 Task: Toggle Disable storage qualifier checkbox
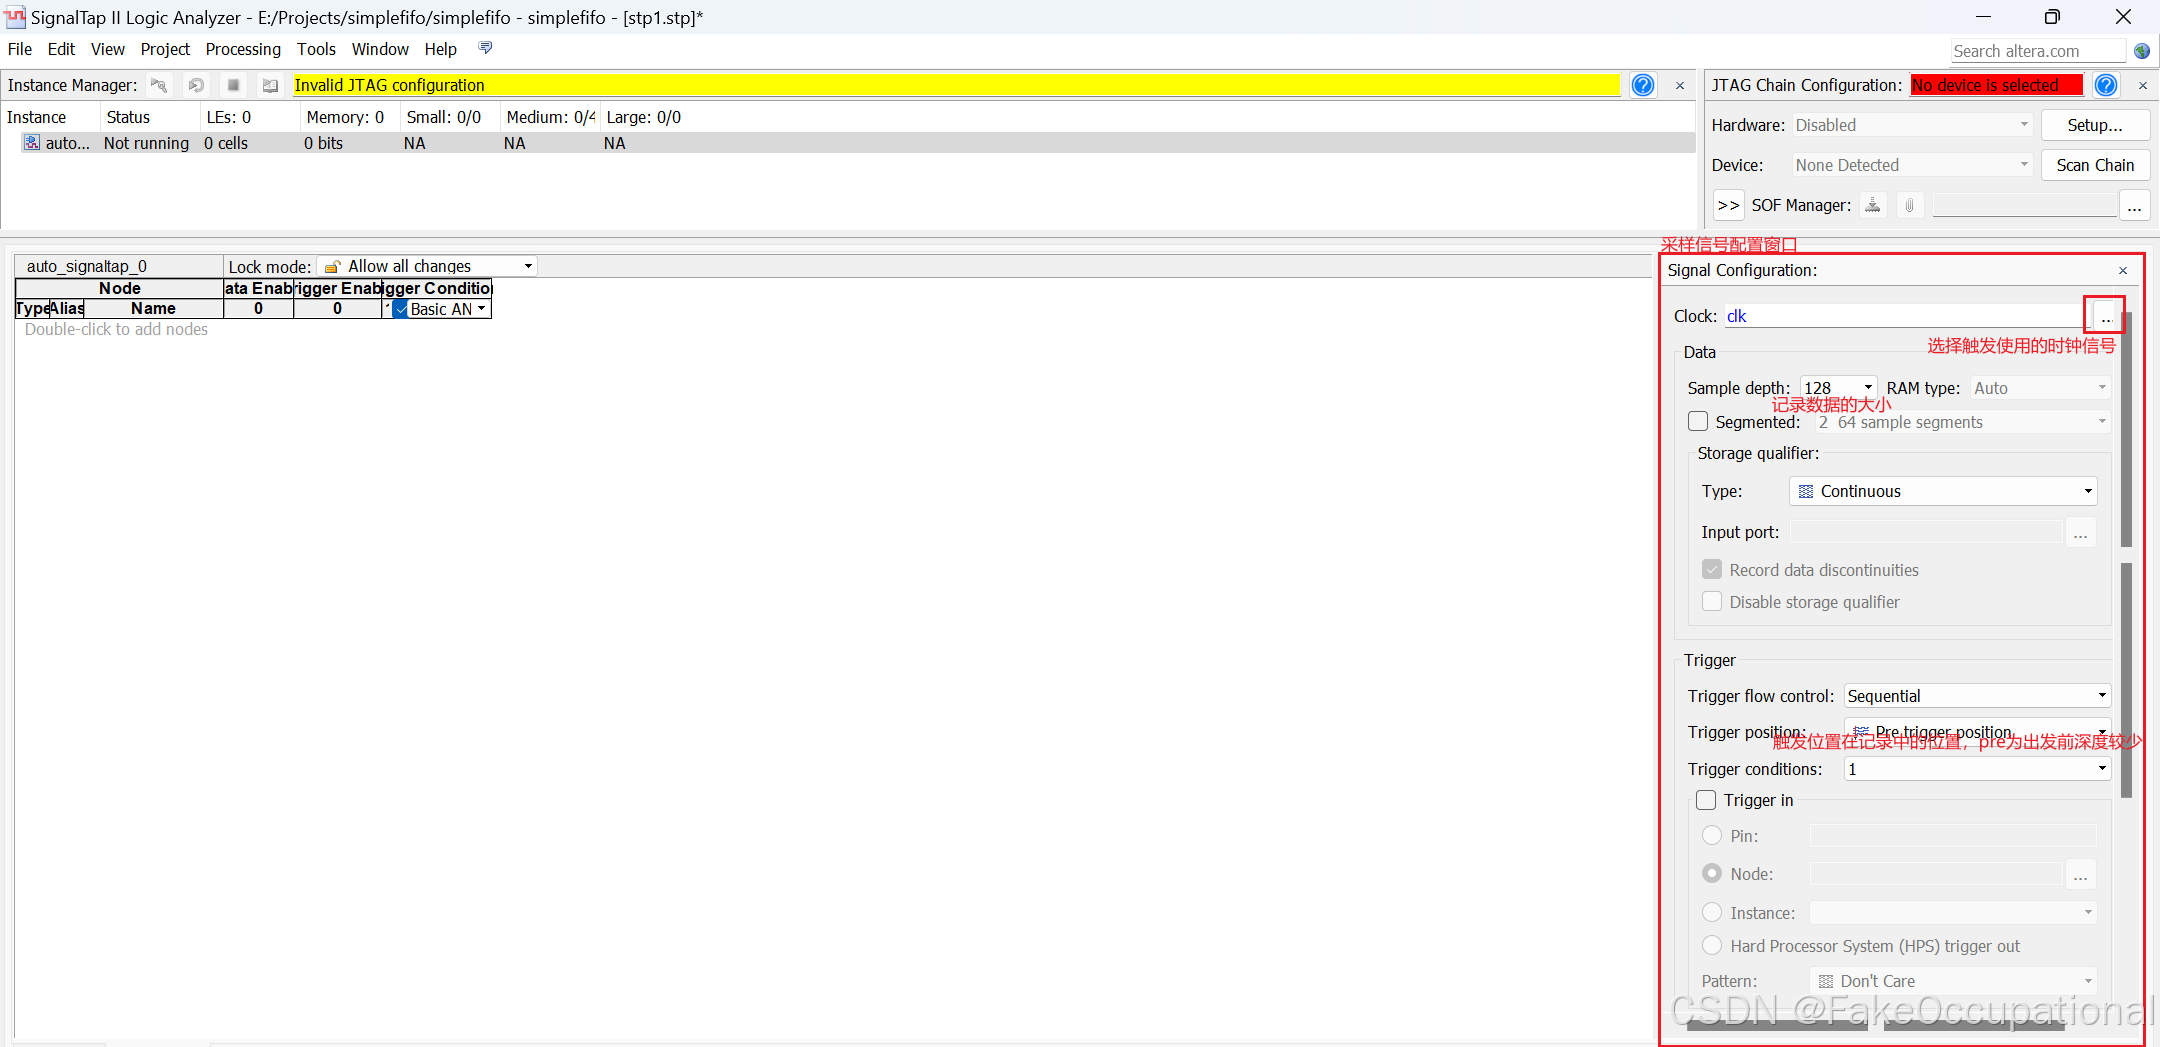1712,601
